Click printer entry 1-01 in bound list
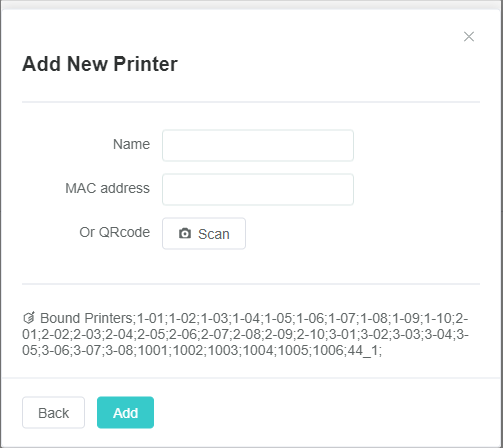503x448 pixels. click(150, 318)
